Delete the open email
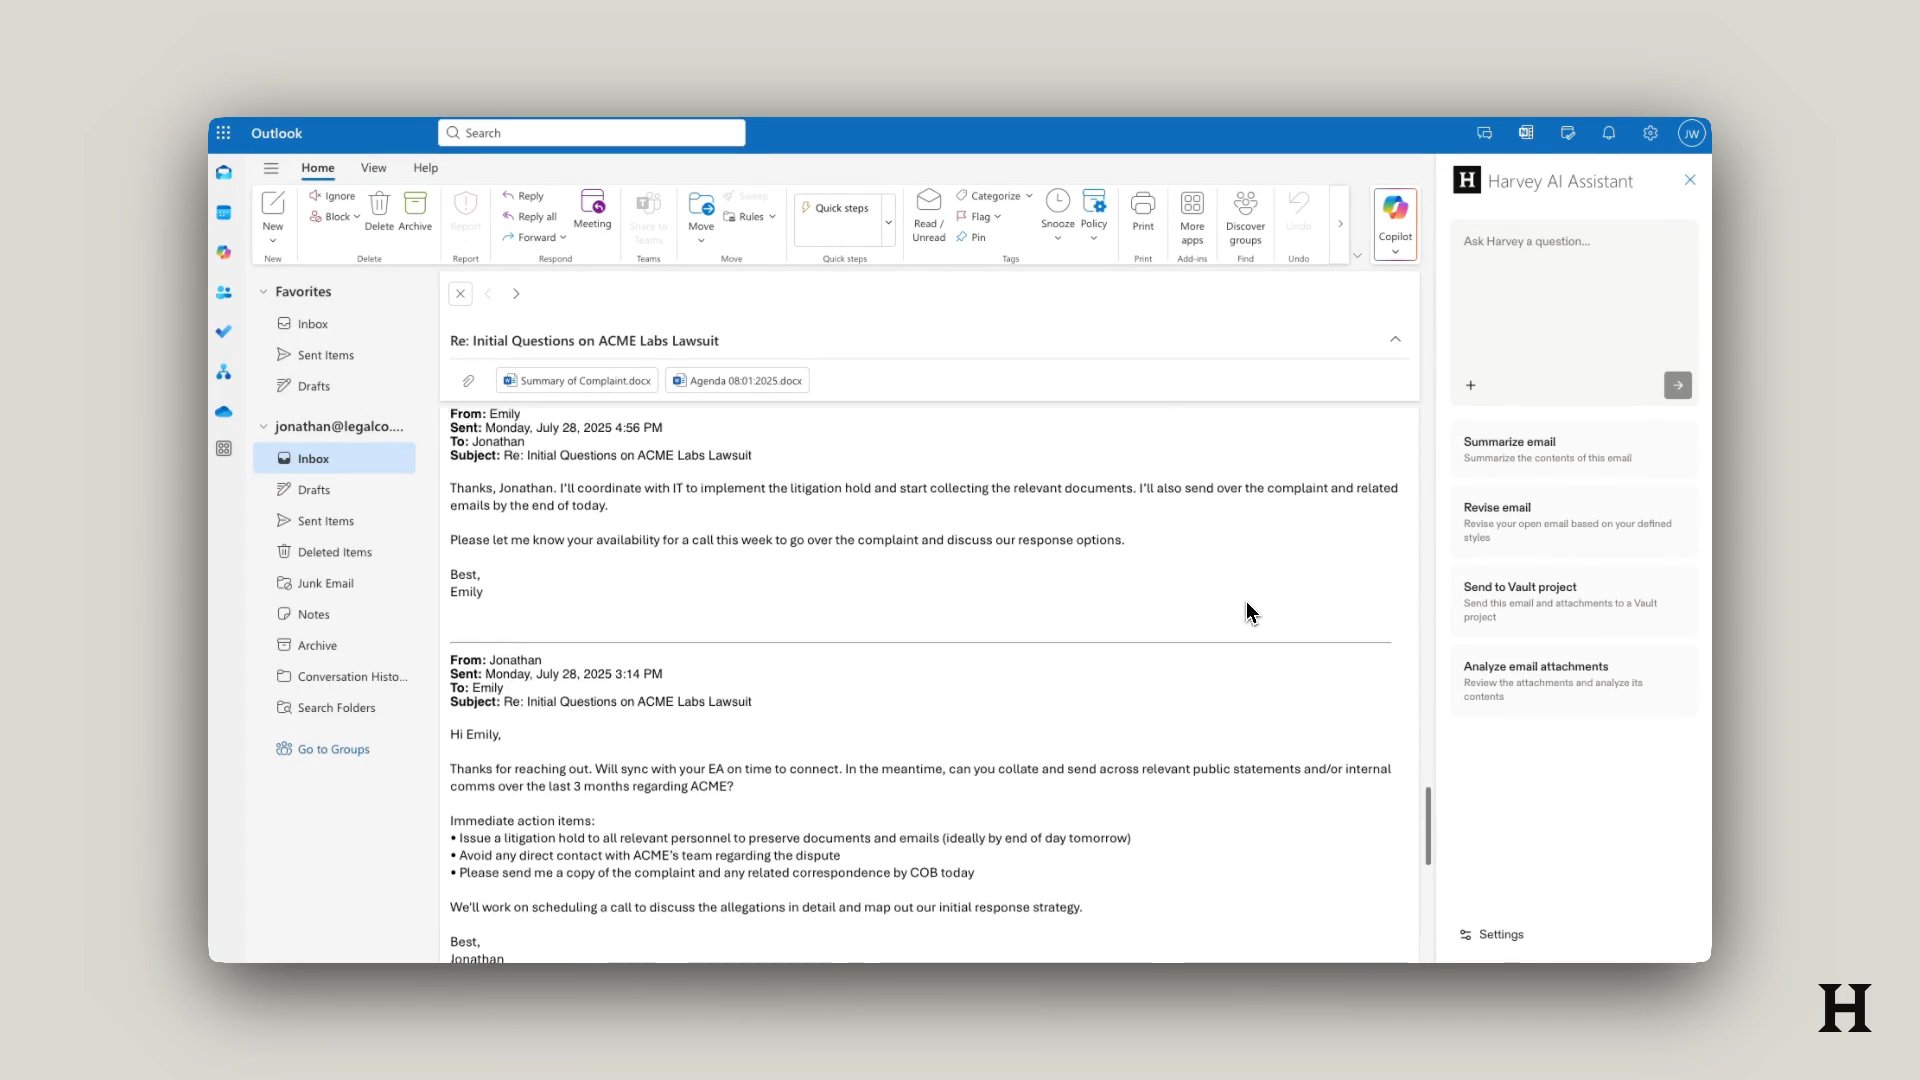The width and height of the screenshot is (1920, 1080). coord(379,211)
